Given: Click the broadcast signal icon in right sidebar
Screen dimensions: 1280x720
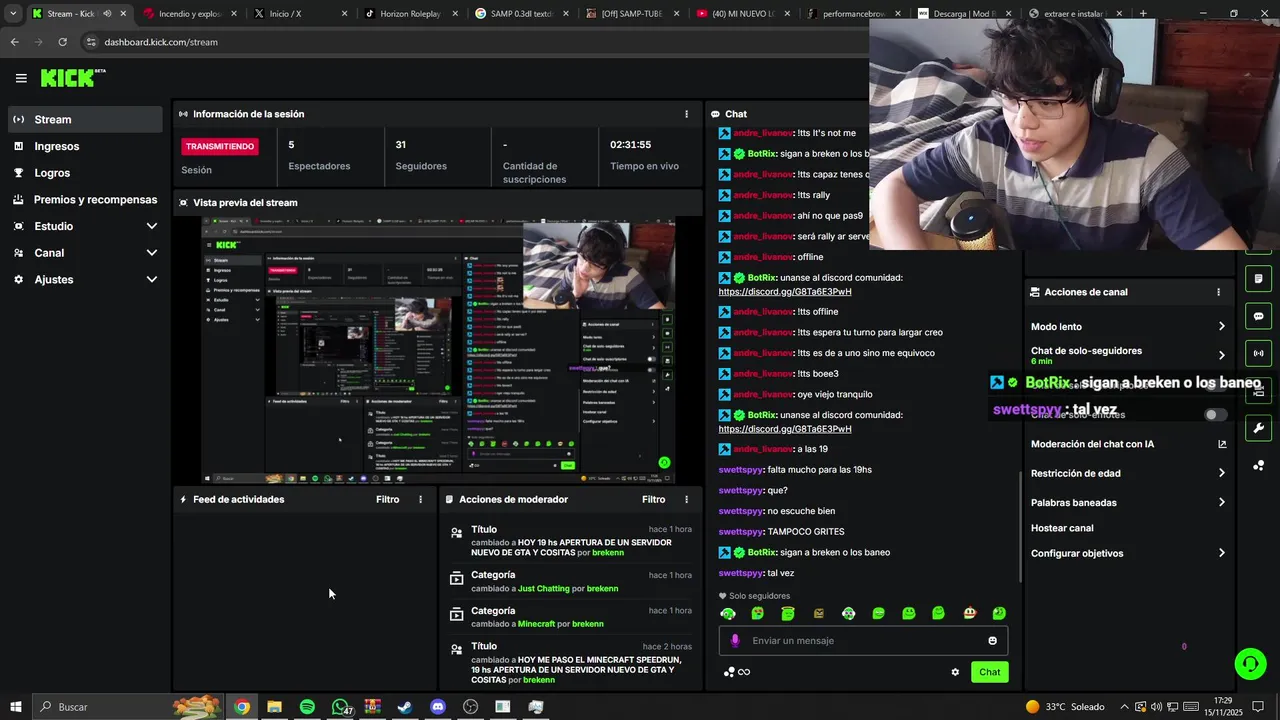Looking at the screenshot, I should (x=1258, y=353).
